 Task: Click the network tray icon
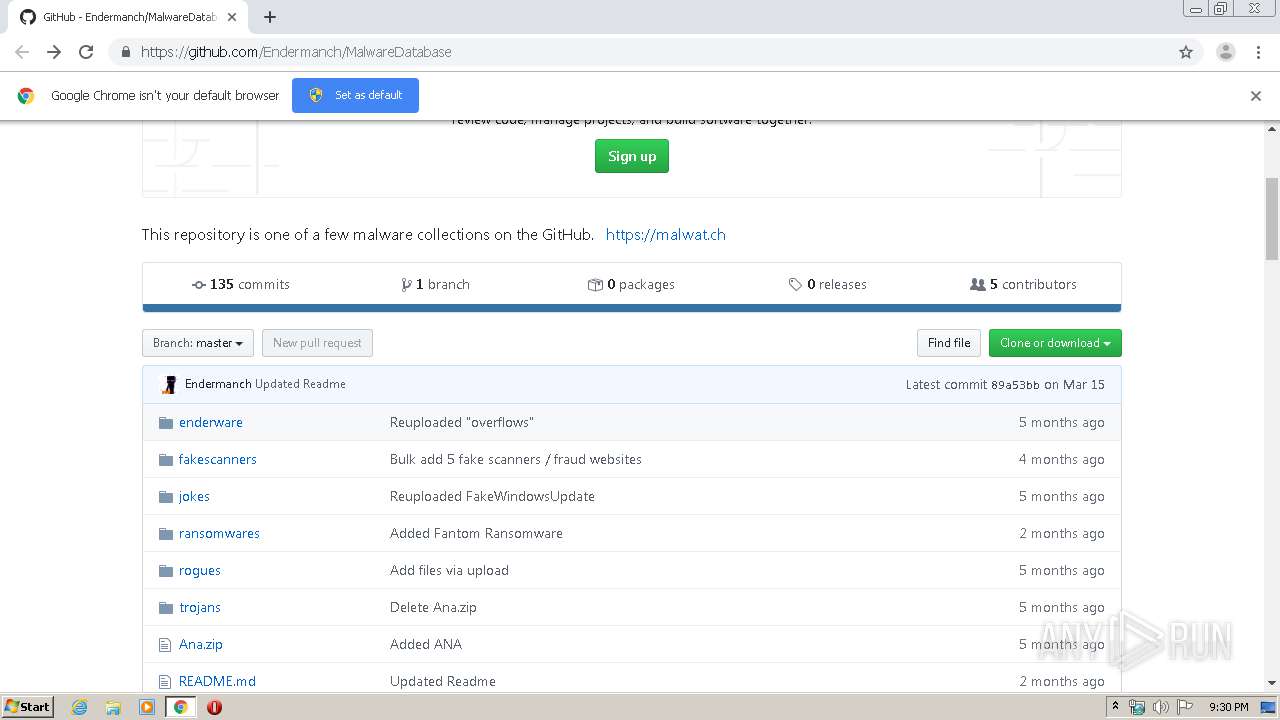coord(1137,707)
